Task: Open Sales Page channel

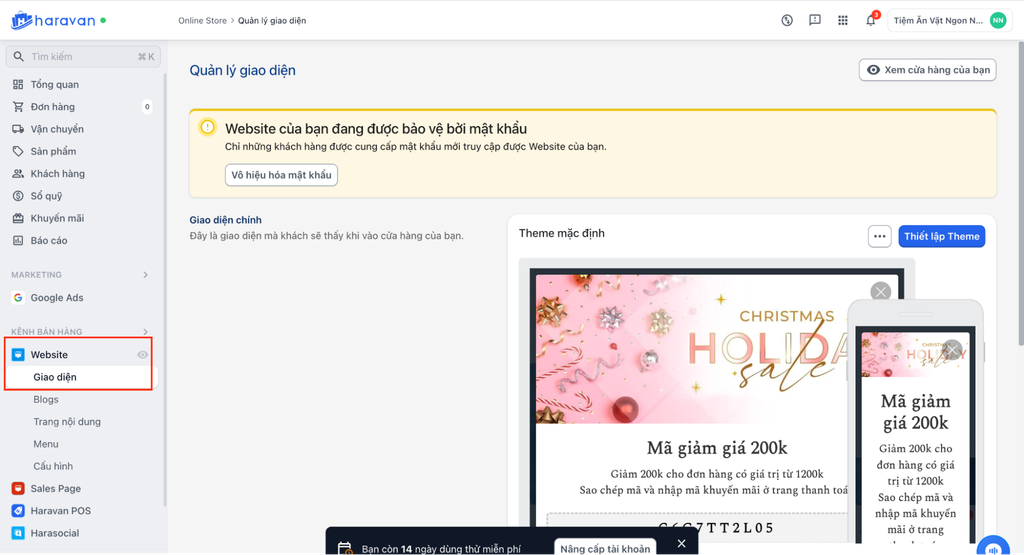Action: click(x=55, y=489)
